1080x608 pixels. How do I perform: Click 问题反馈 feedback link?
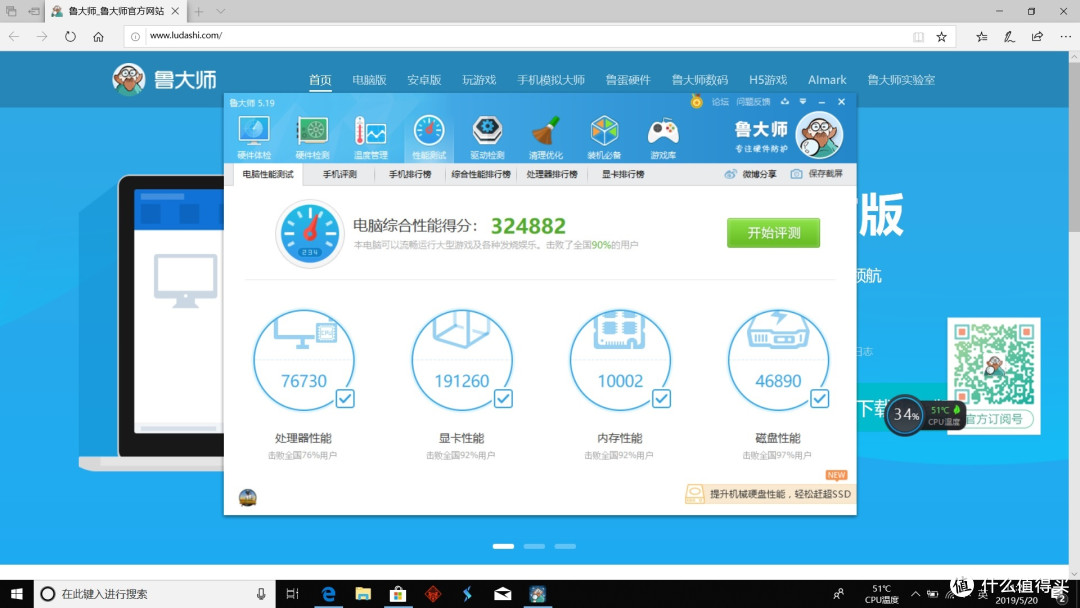coord(753,102)
